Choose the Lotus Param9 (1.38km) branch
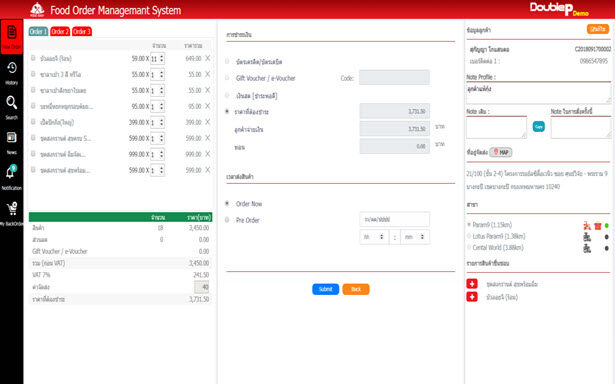 pyautogui.click(x=469, y=236)
